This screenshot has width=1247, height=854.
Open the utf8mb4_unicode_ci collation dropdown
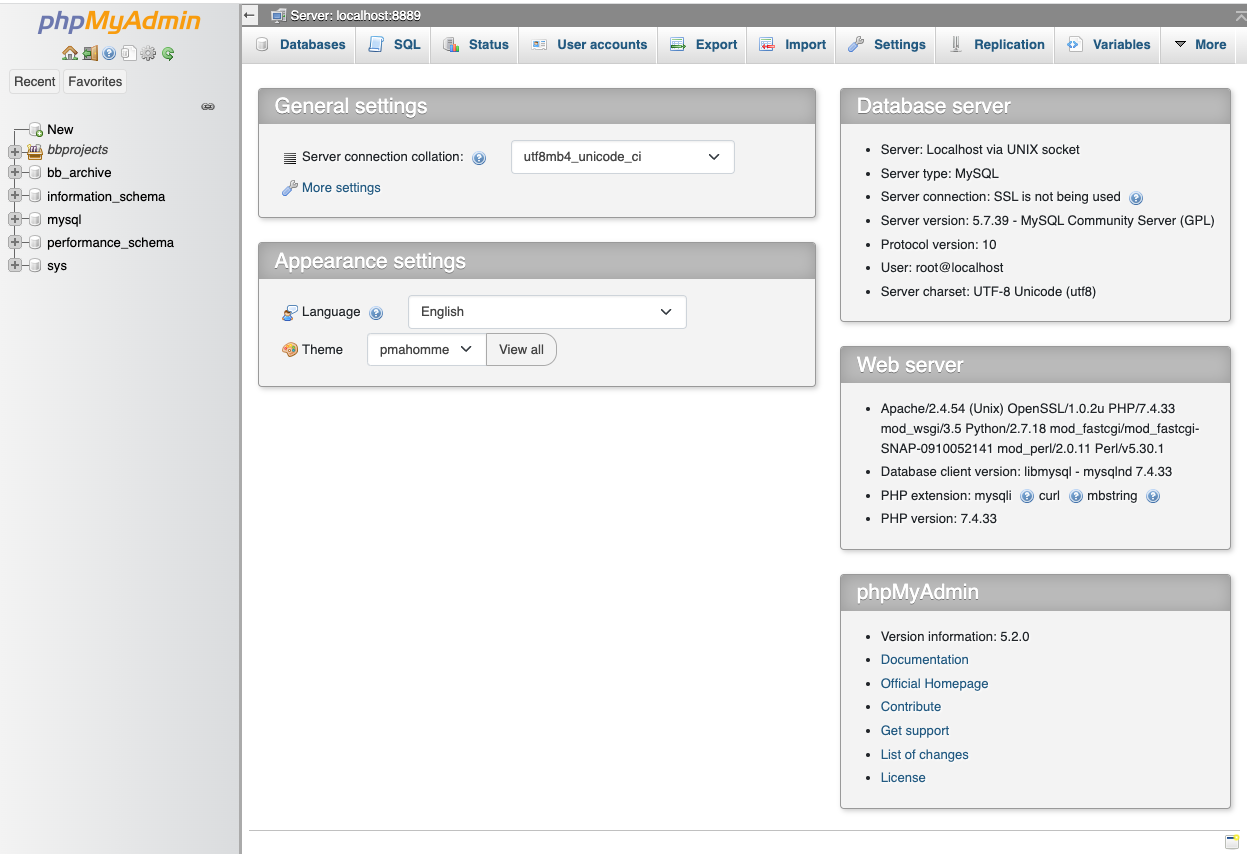622,157
